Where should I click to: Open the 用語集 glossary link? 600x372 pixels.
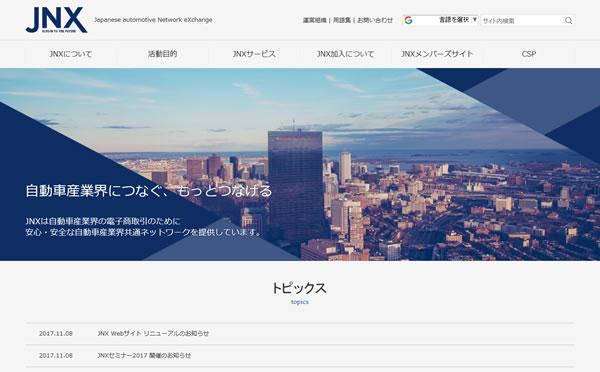342,20
